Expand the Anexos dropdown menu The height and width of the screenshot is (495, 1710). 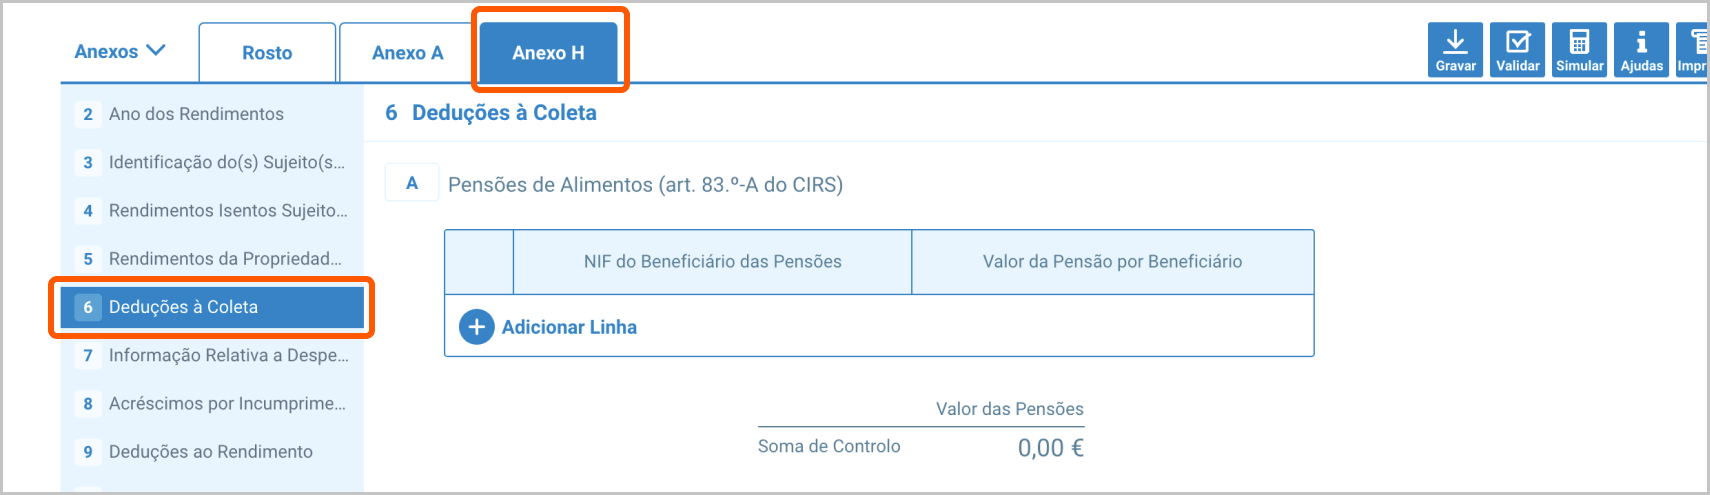click(120, 51)
